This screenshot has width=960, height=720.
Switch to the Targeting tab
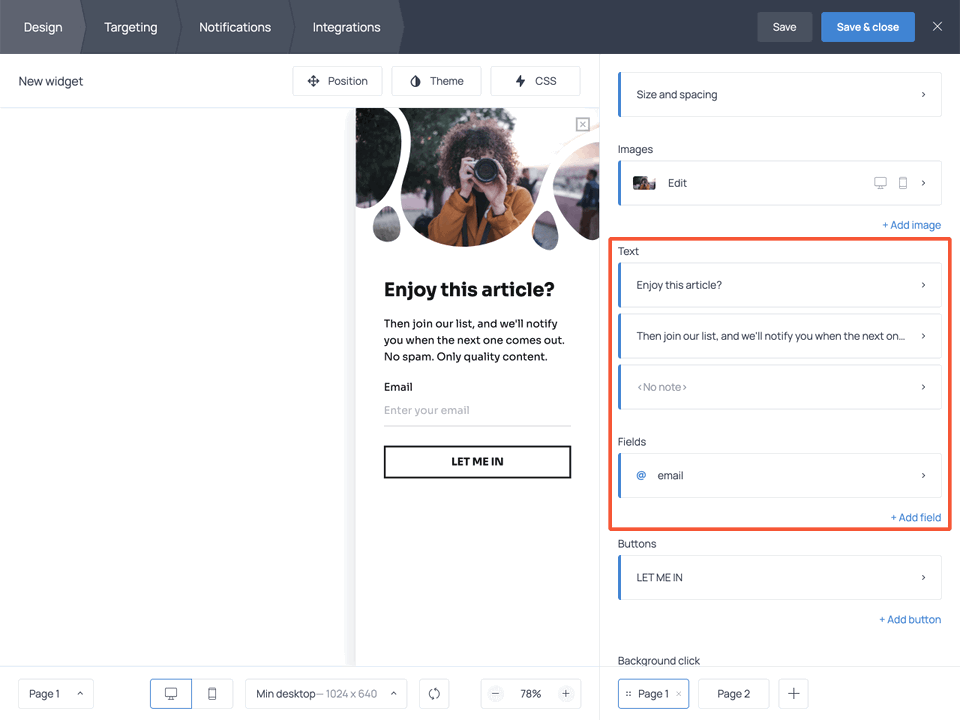[130, 27]
